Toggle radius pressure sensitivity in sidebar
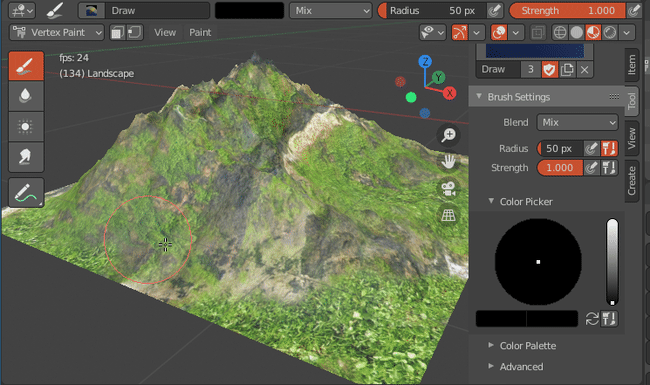This screenshot has width=650, height=385. click(x=592, y=148)
